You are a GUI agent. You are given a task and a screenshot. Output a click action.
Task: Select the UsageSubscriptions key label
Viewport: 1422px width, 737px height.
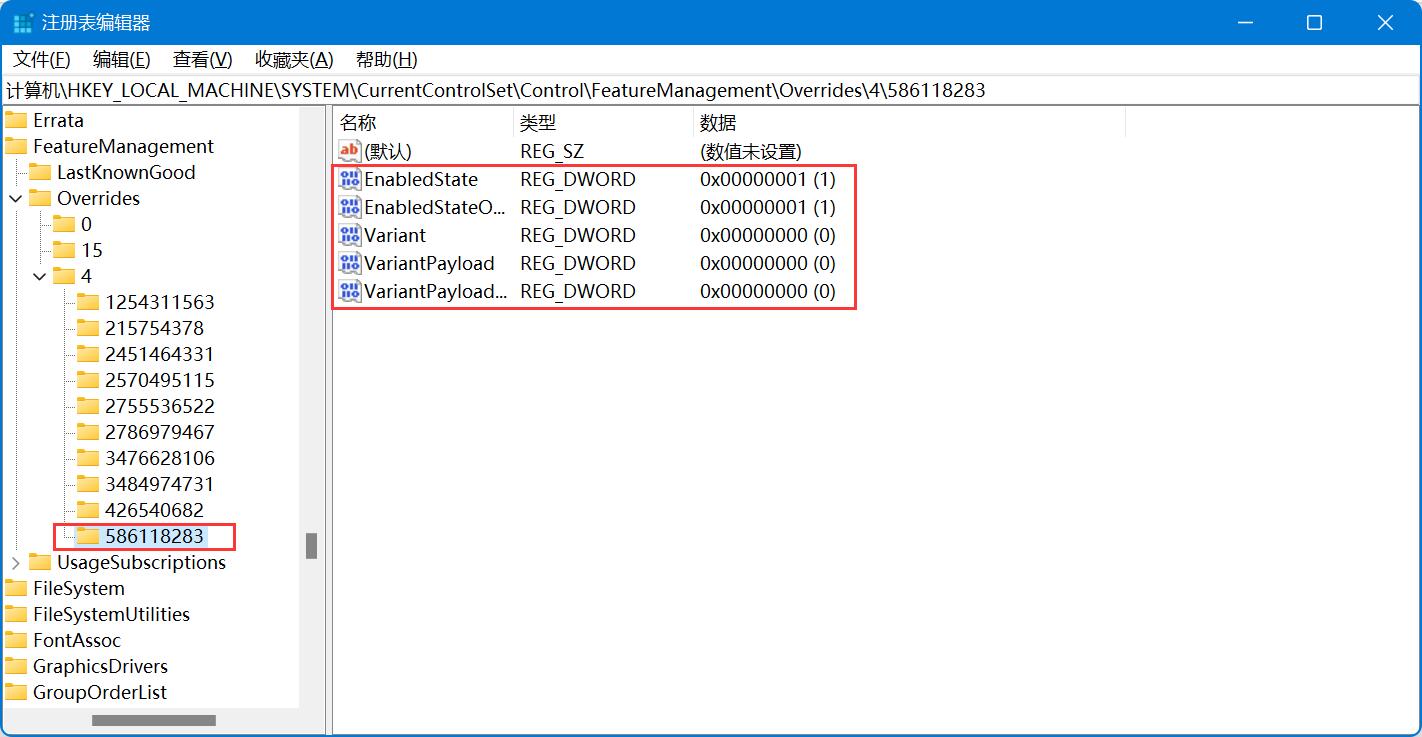click(141, 562)
